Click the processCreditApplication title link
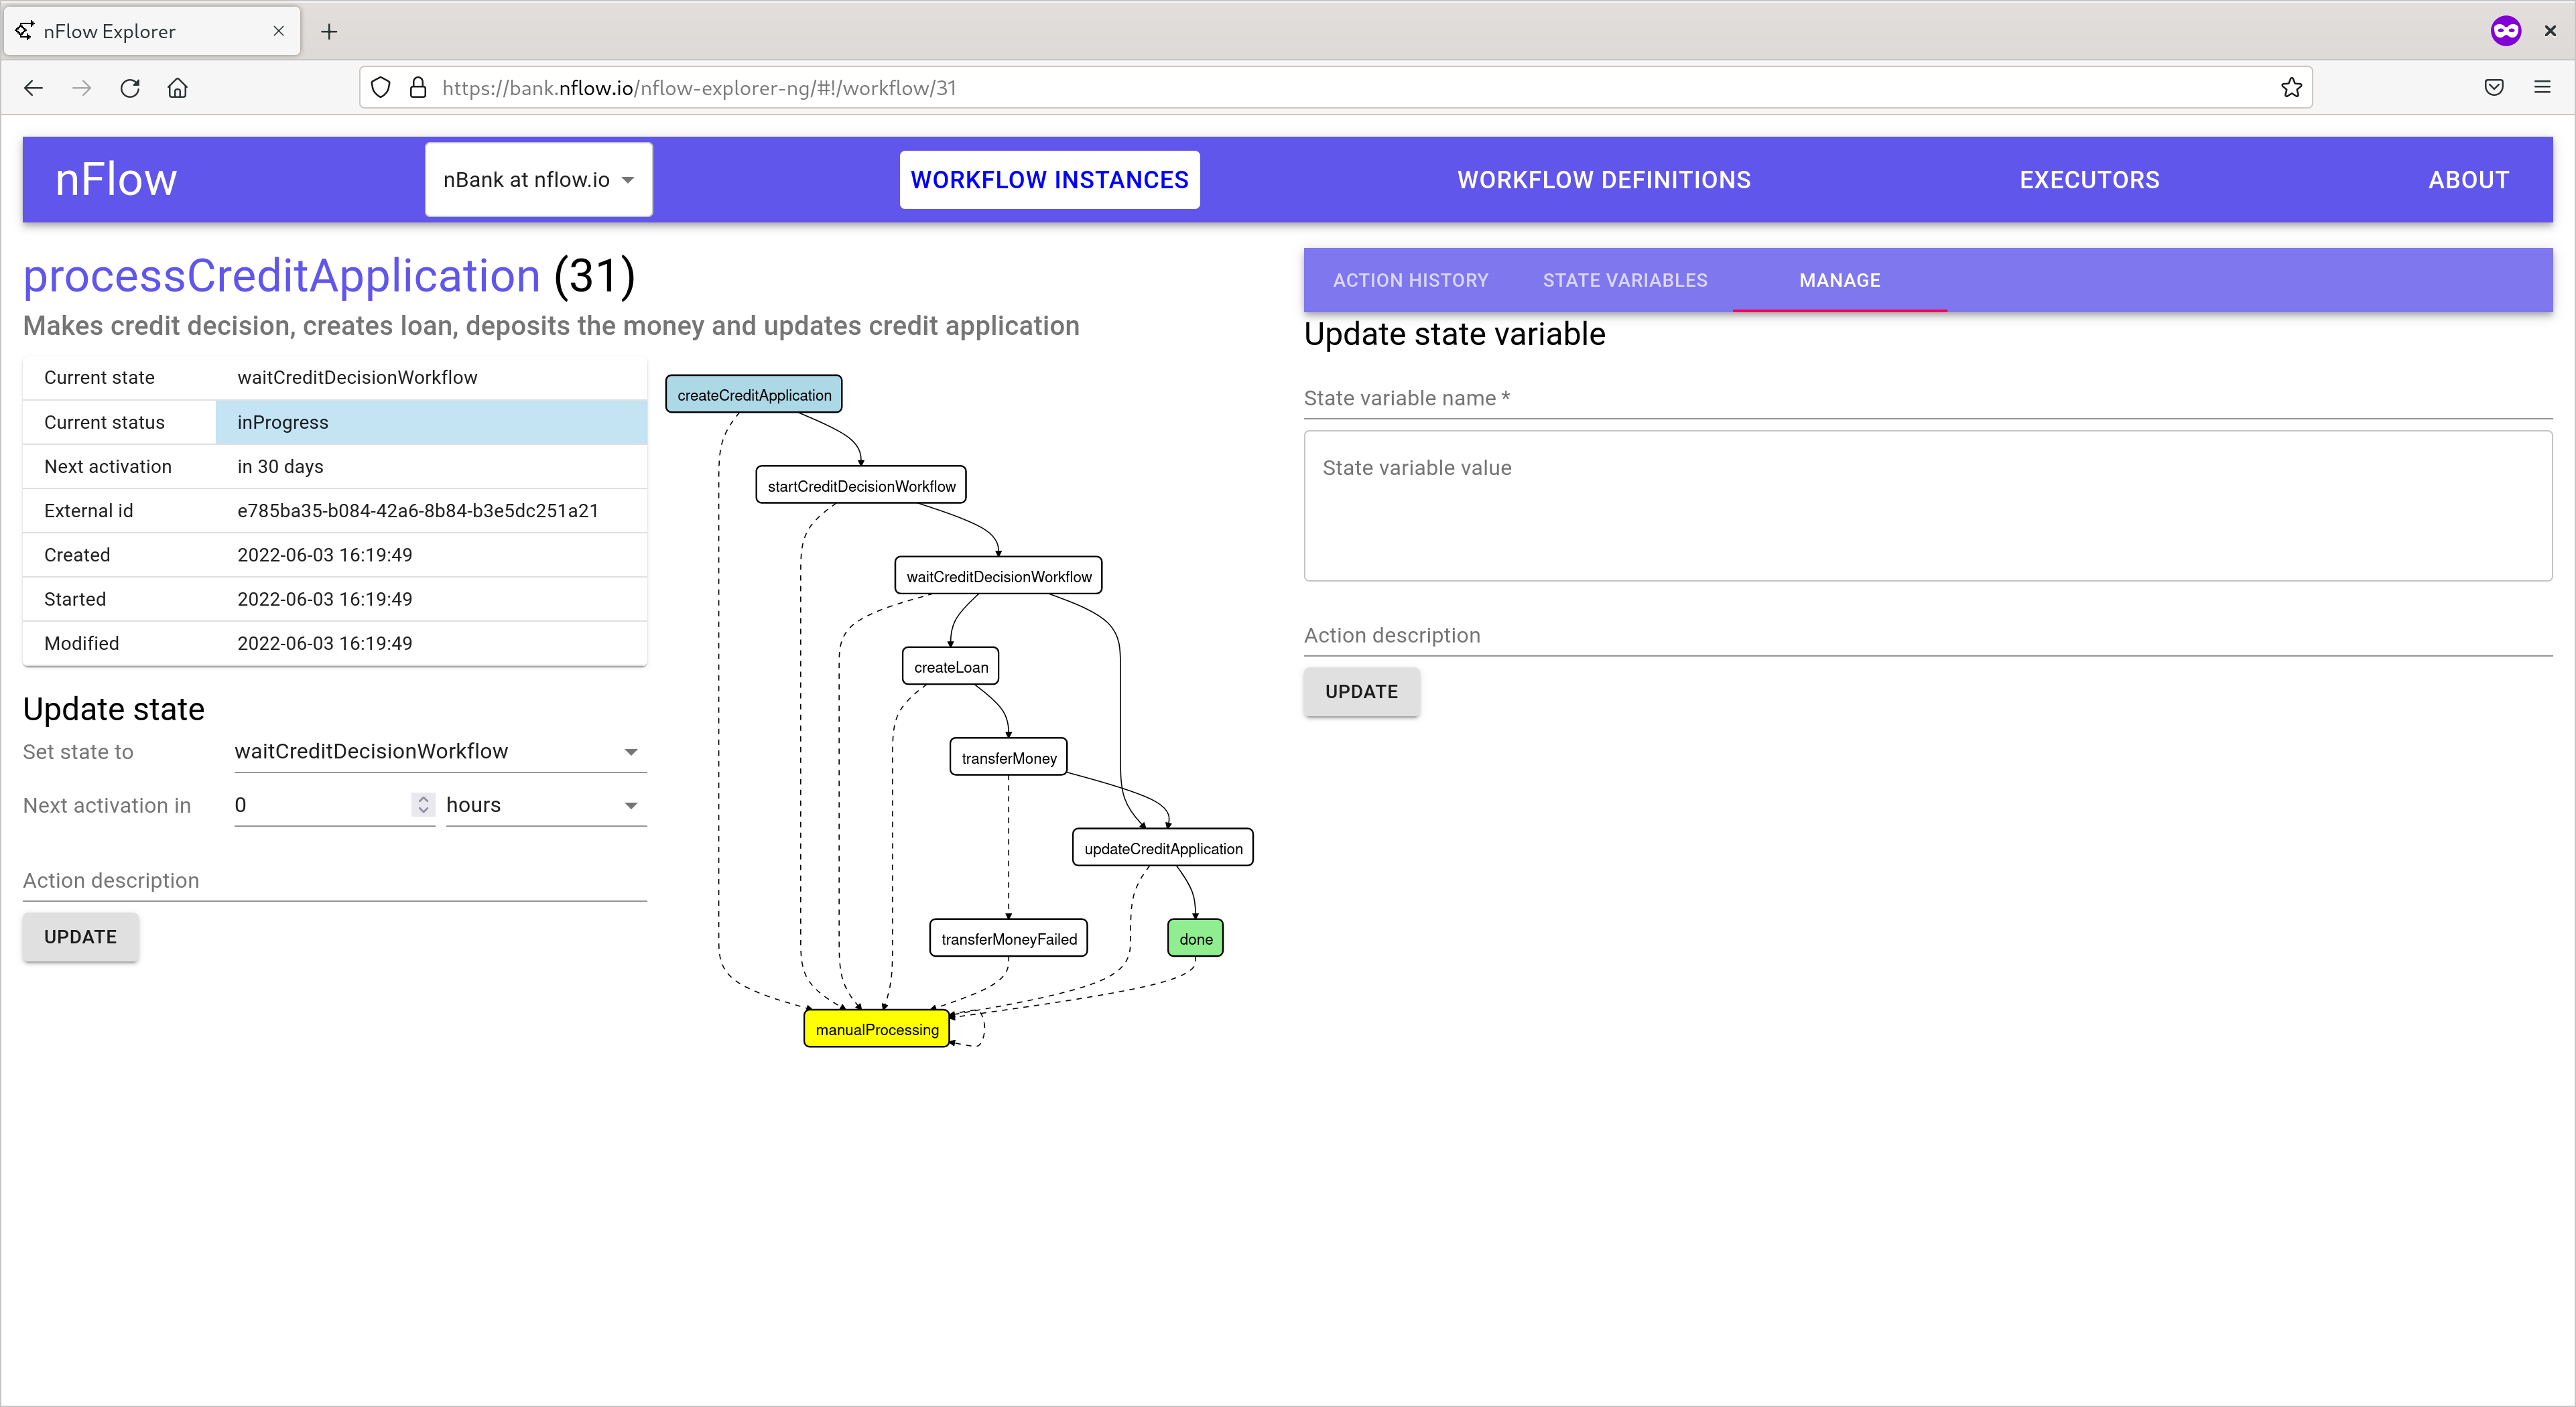 coord(281,276)
